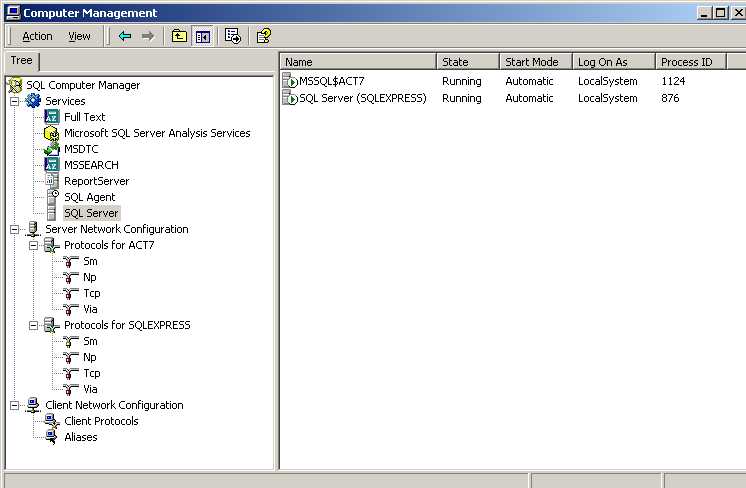The width and height of the screenshot is (746, 488).
Task: Click the MSDTC service icon
Action: (x=51, y=149)
